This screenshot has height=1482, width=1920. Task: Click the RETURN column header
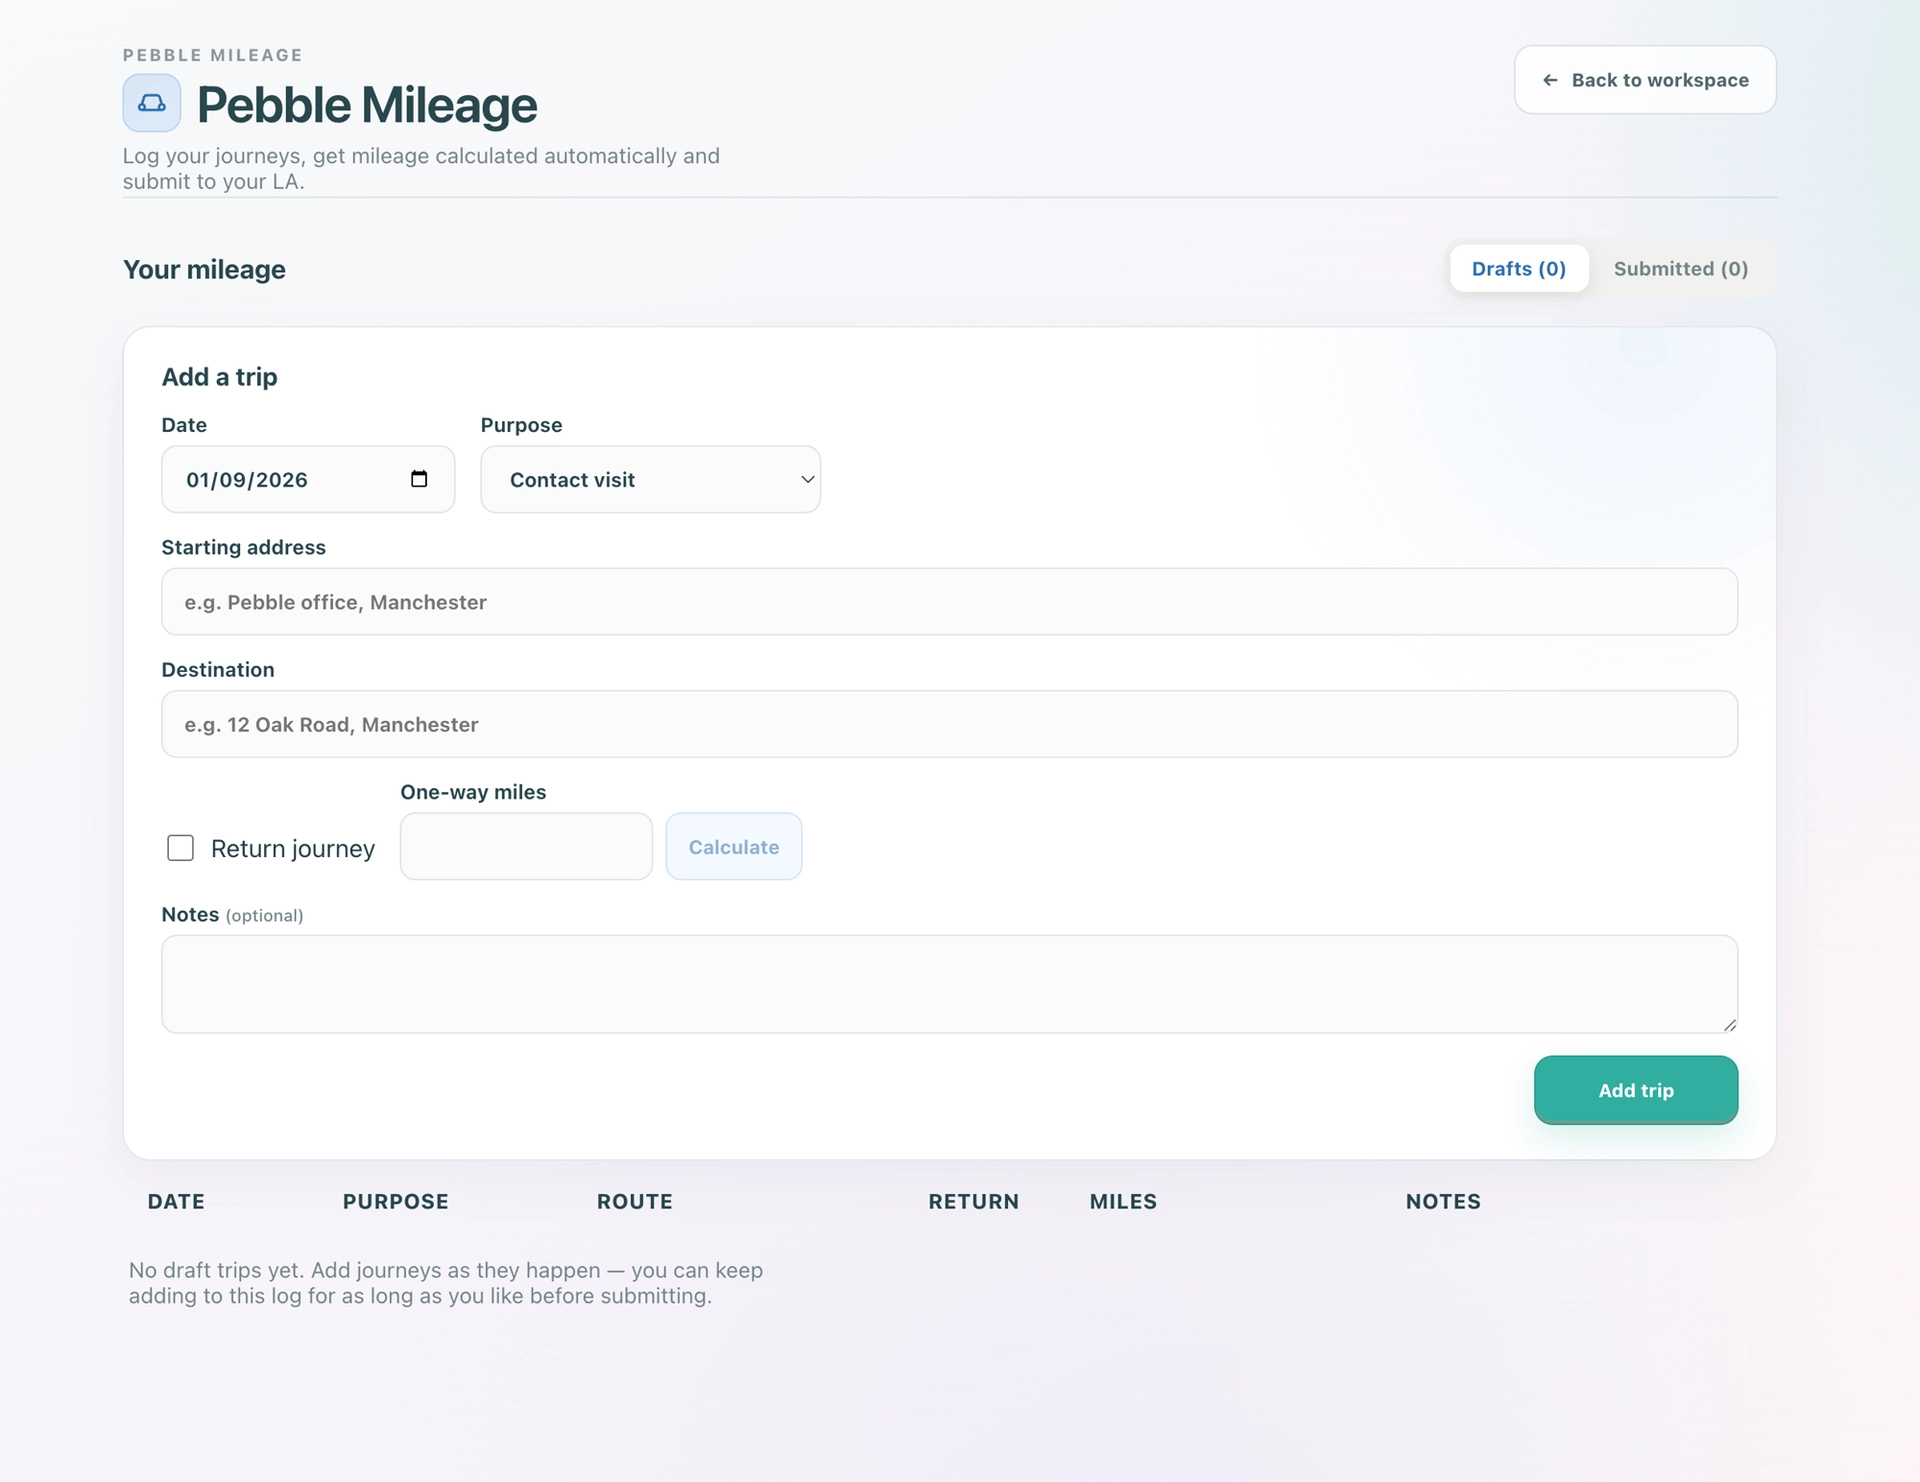[974, 1201]
